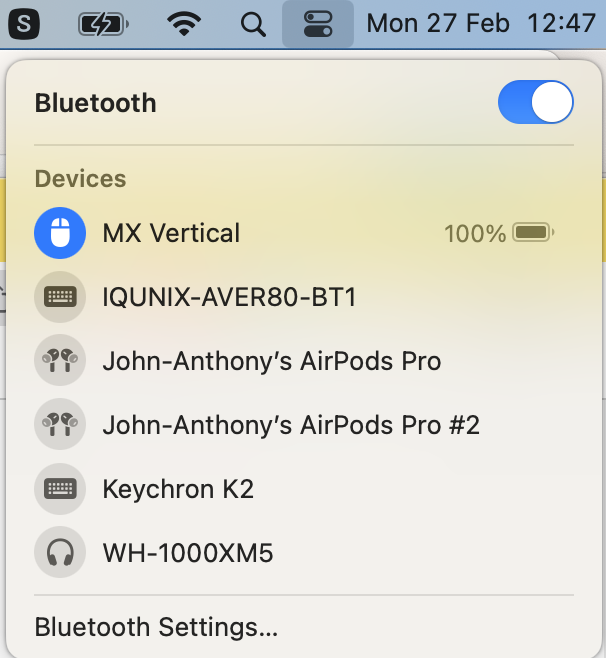606x658 pixels.
Task: Click the battery charging status icon
Action: pyautogui.click(x=103, y=24)
